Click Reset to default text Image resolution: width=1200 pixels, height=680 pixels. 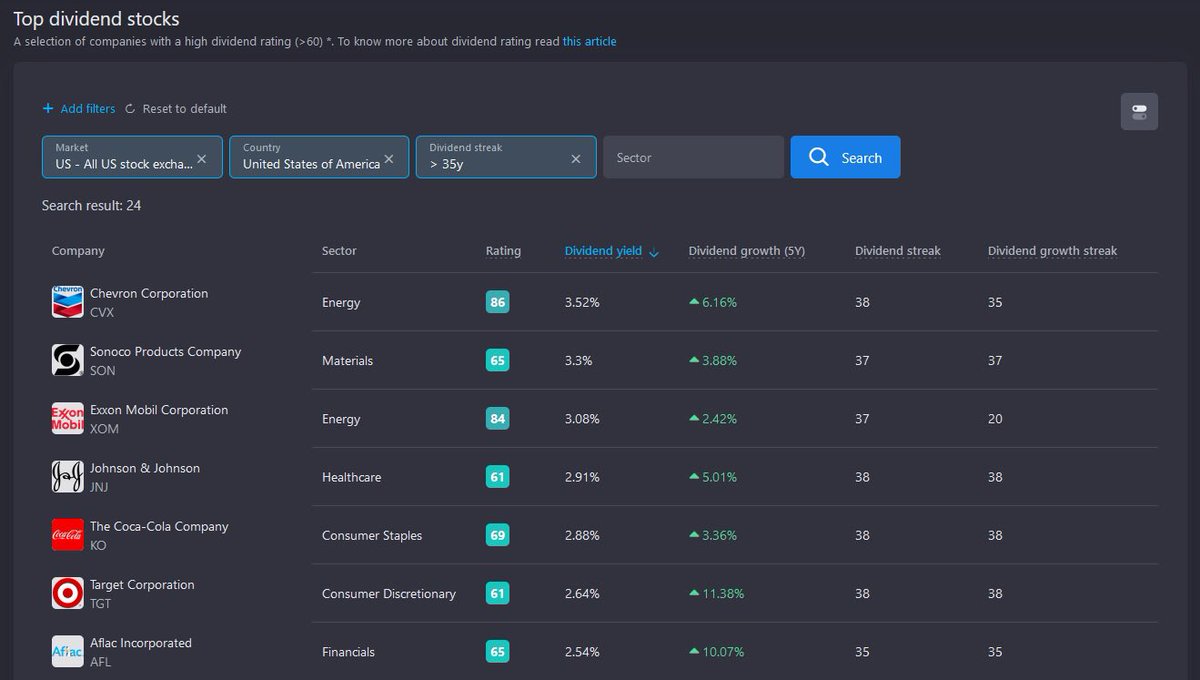[185, 108]
